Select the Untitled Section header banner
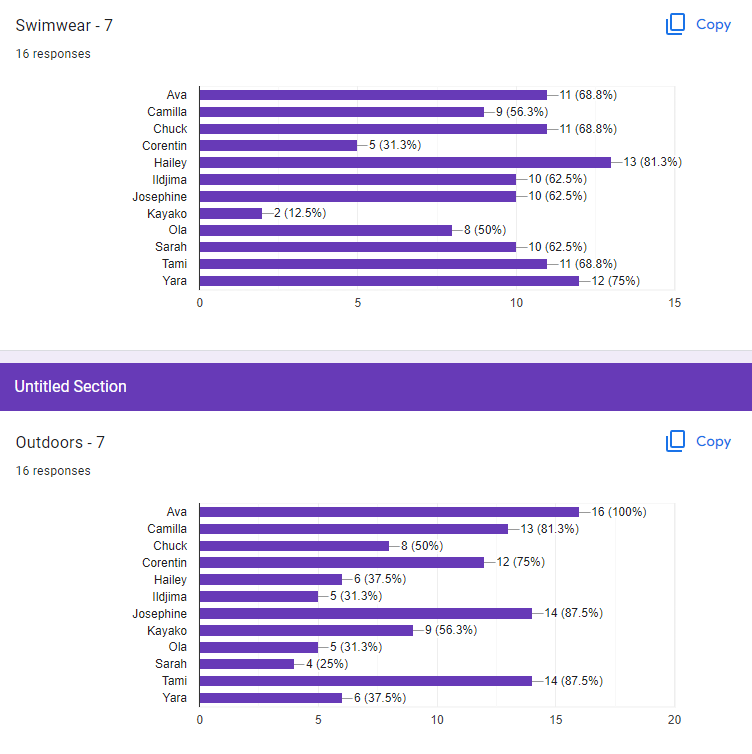This screenshot has width=752, height=754. 376,387
